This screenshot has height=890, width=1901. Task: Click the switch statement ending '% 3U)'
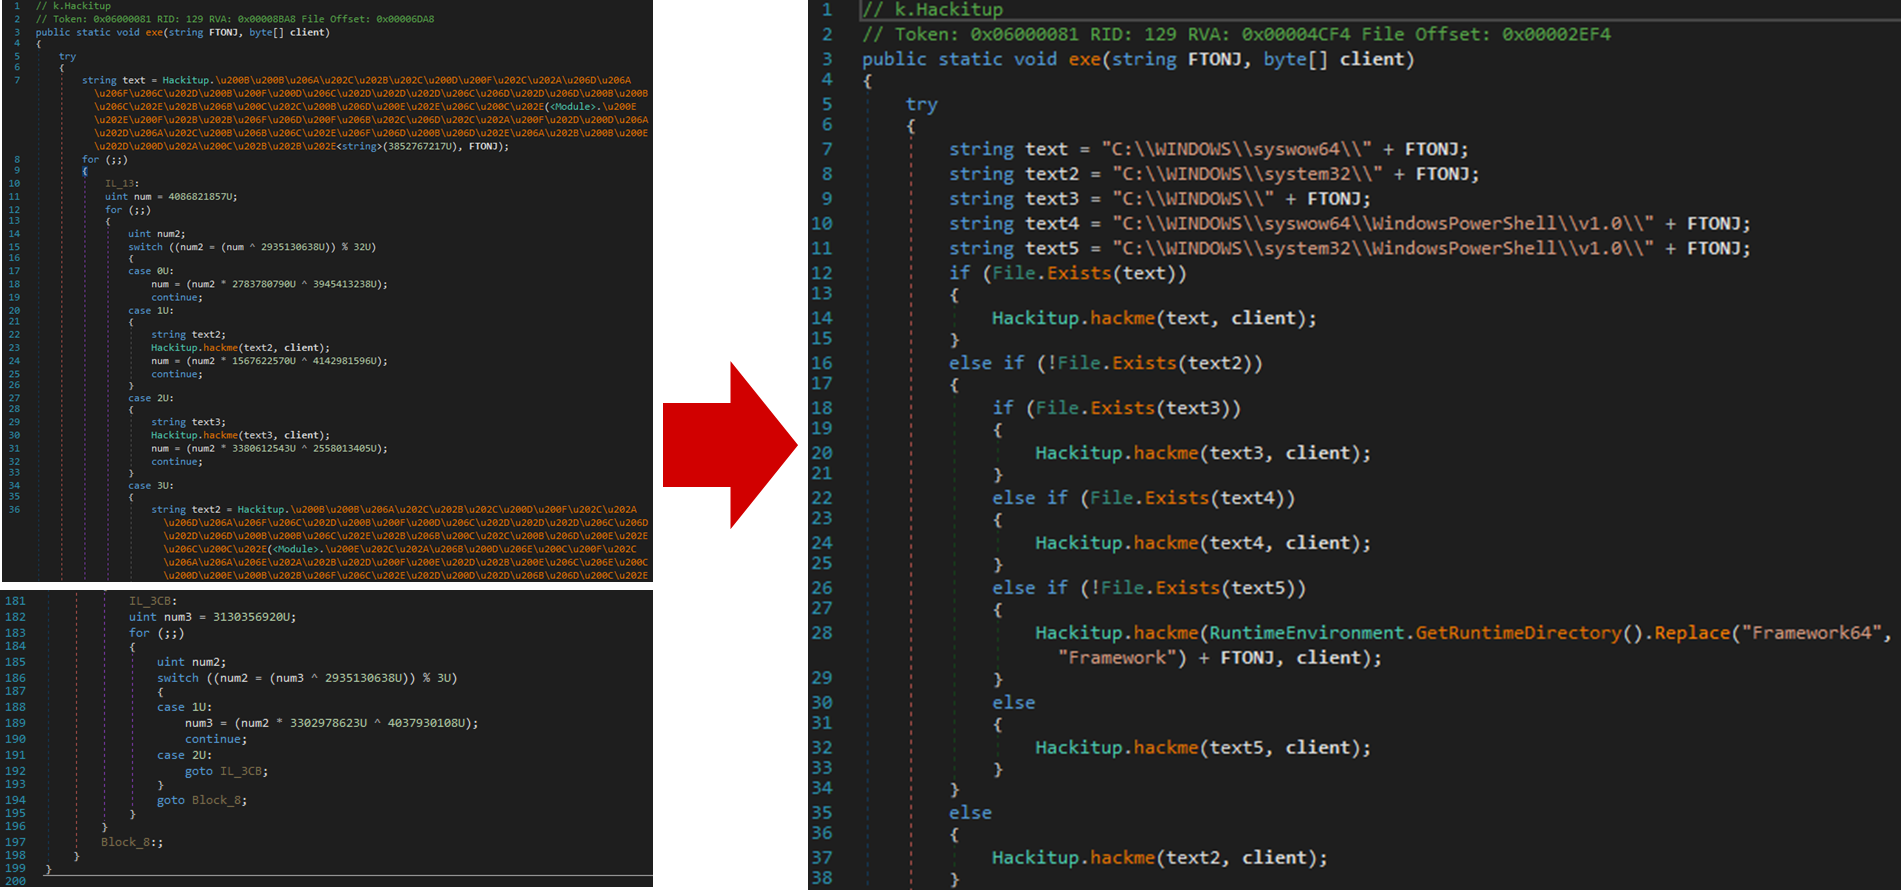pyautogui.click(x=307, y=678)
